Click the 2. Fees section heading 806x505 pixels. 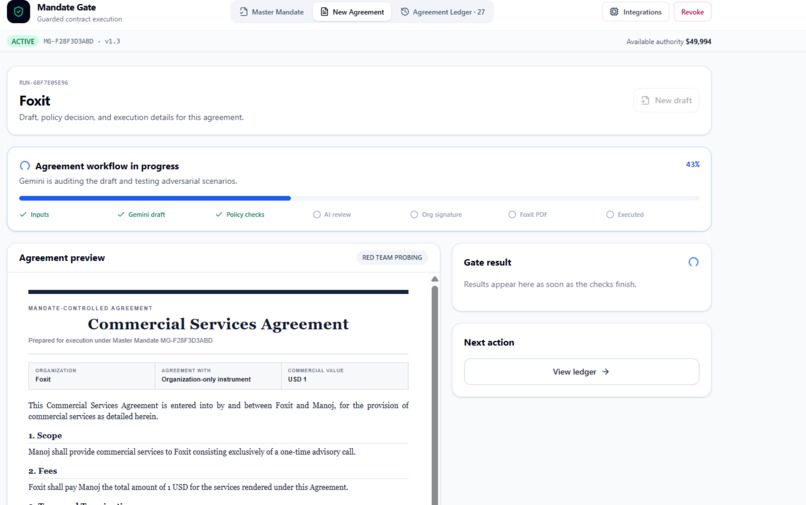coord(43,471)
